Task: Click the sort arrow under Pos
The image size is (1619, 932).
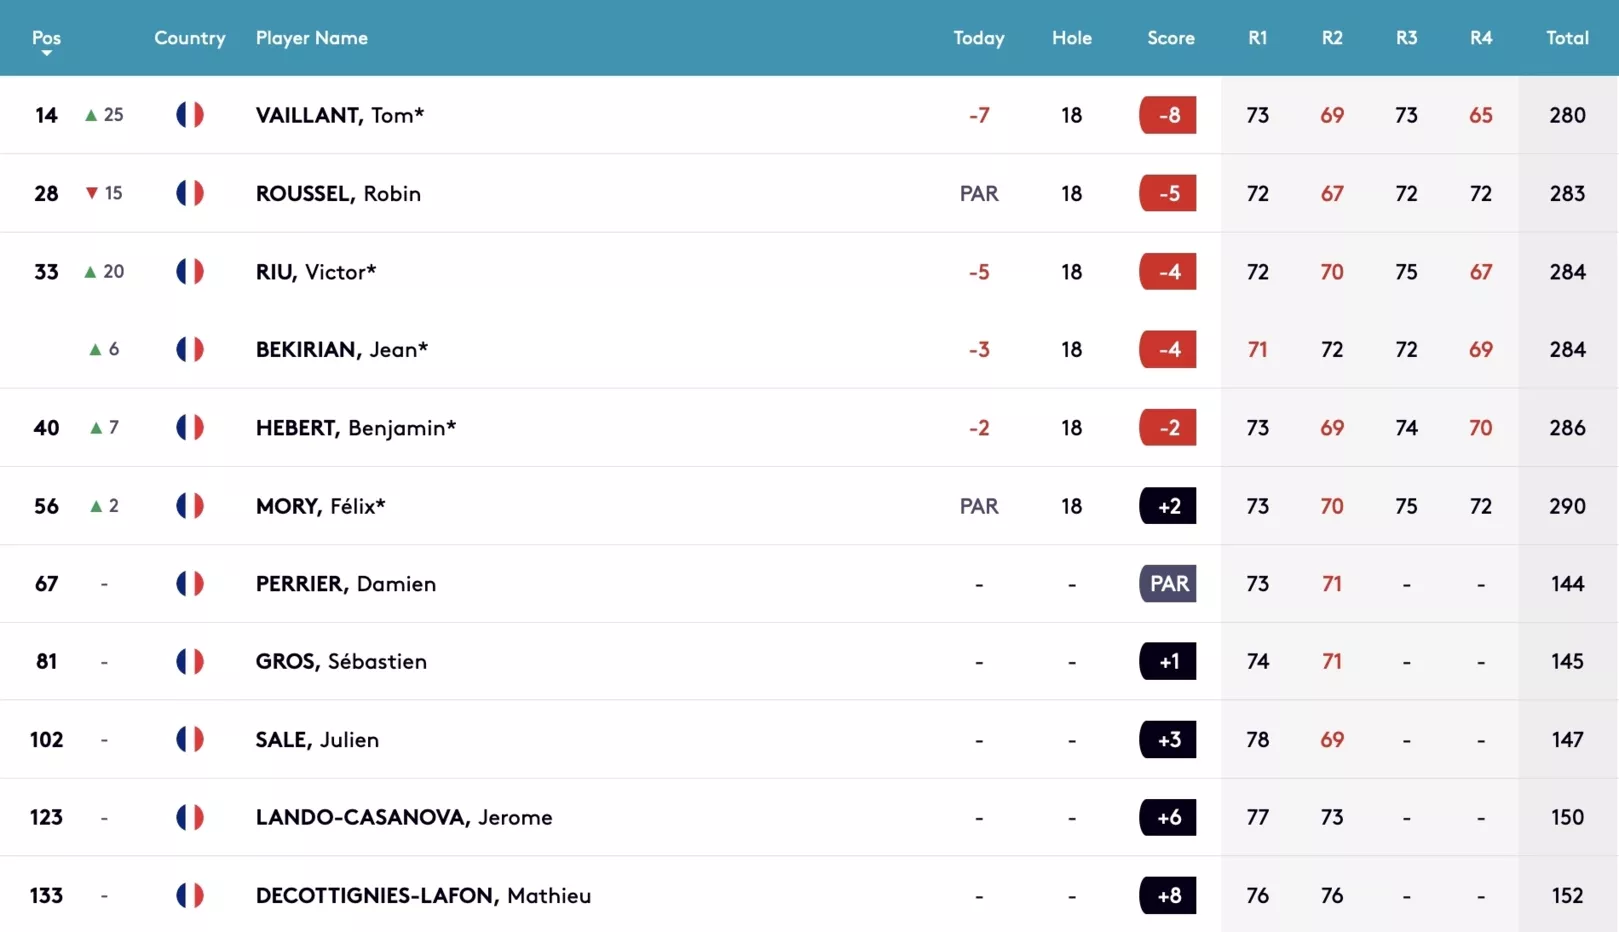Action: tap(46, 53)
